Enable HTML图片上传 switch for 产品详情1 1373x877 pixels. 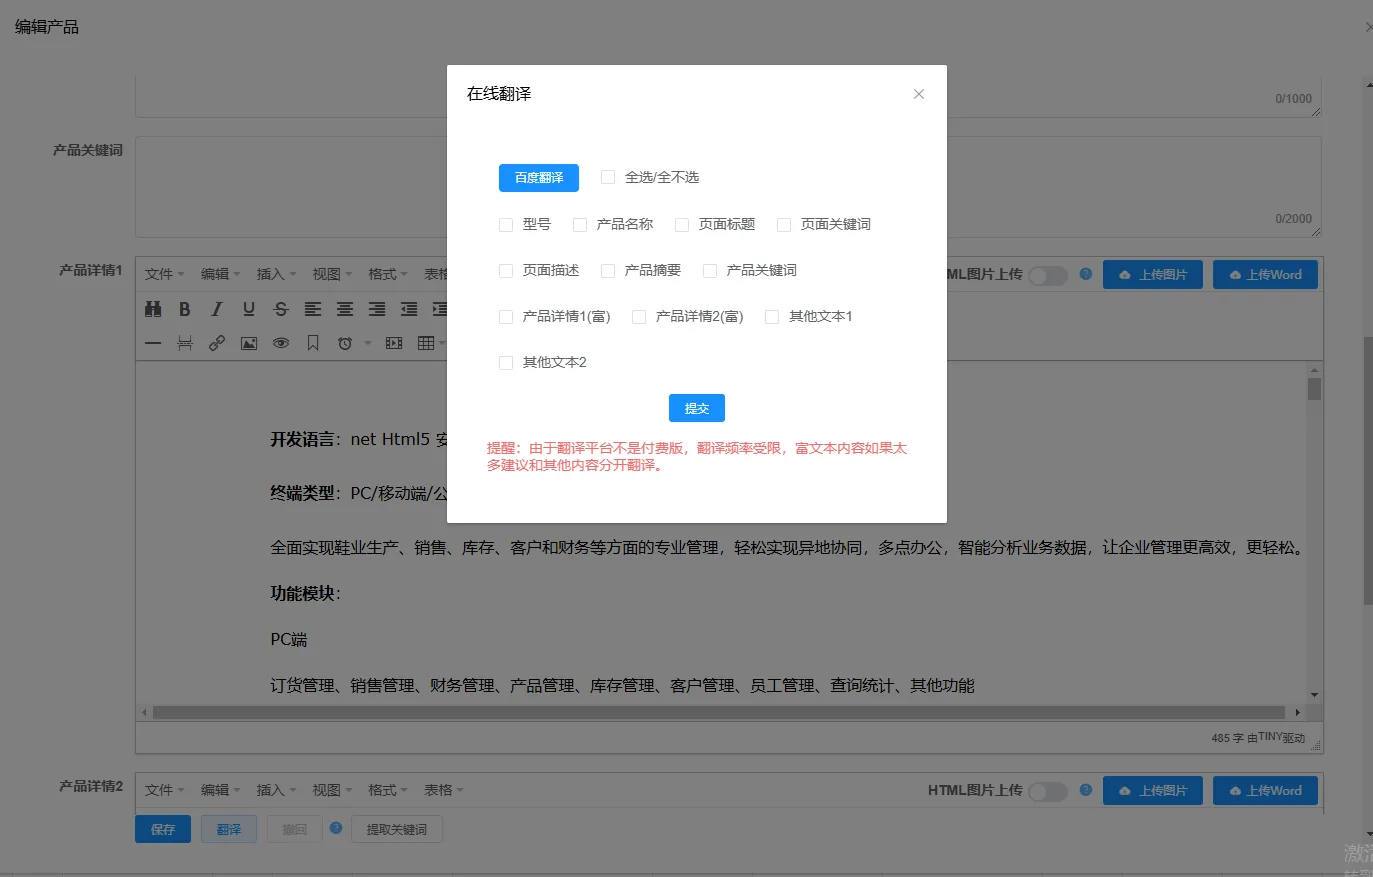(x=1047, y=275)
